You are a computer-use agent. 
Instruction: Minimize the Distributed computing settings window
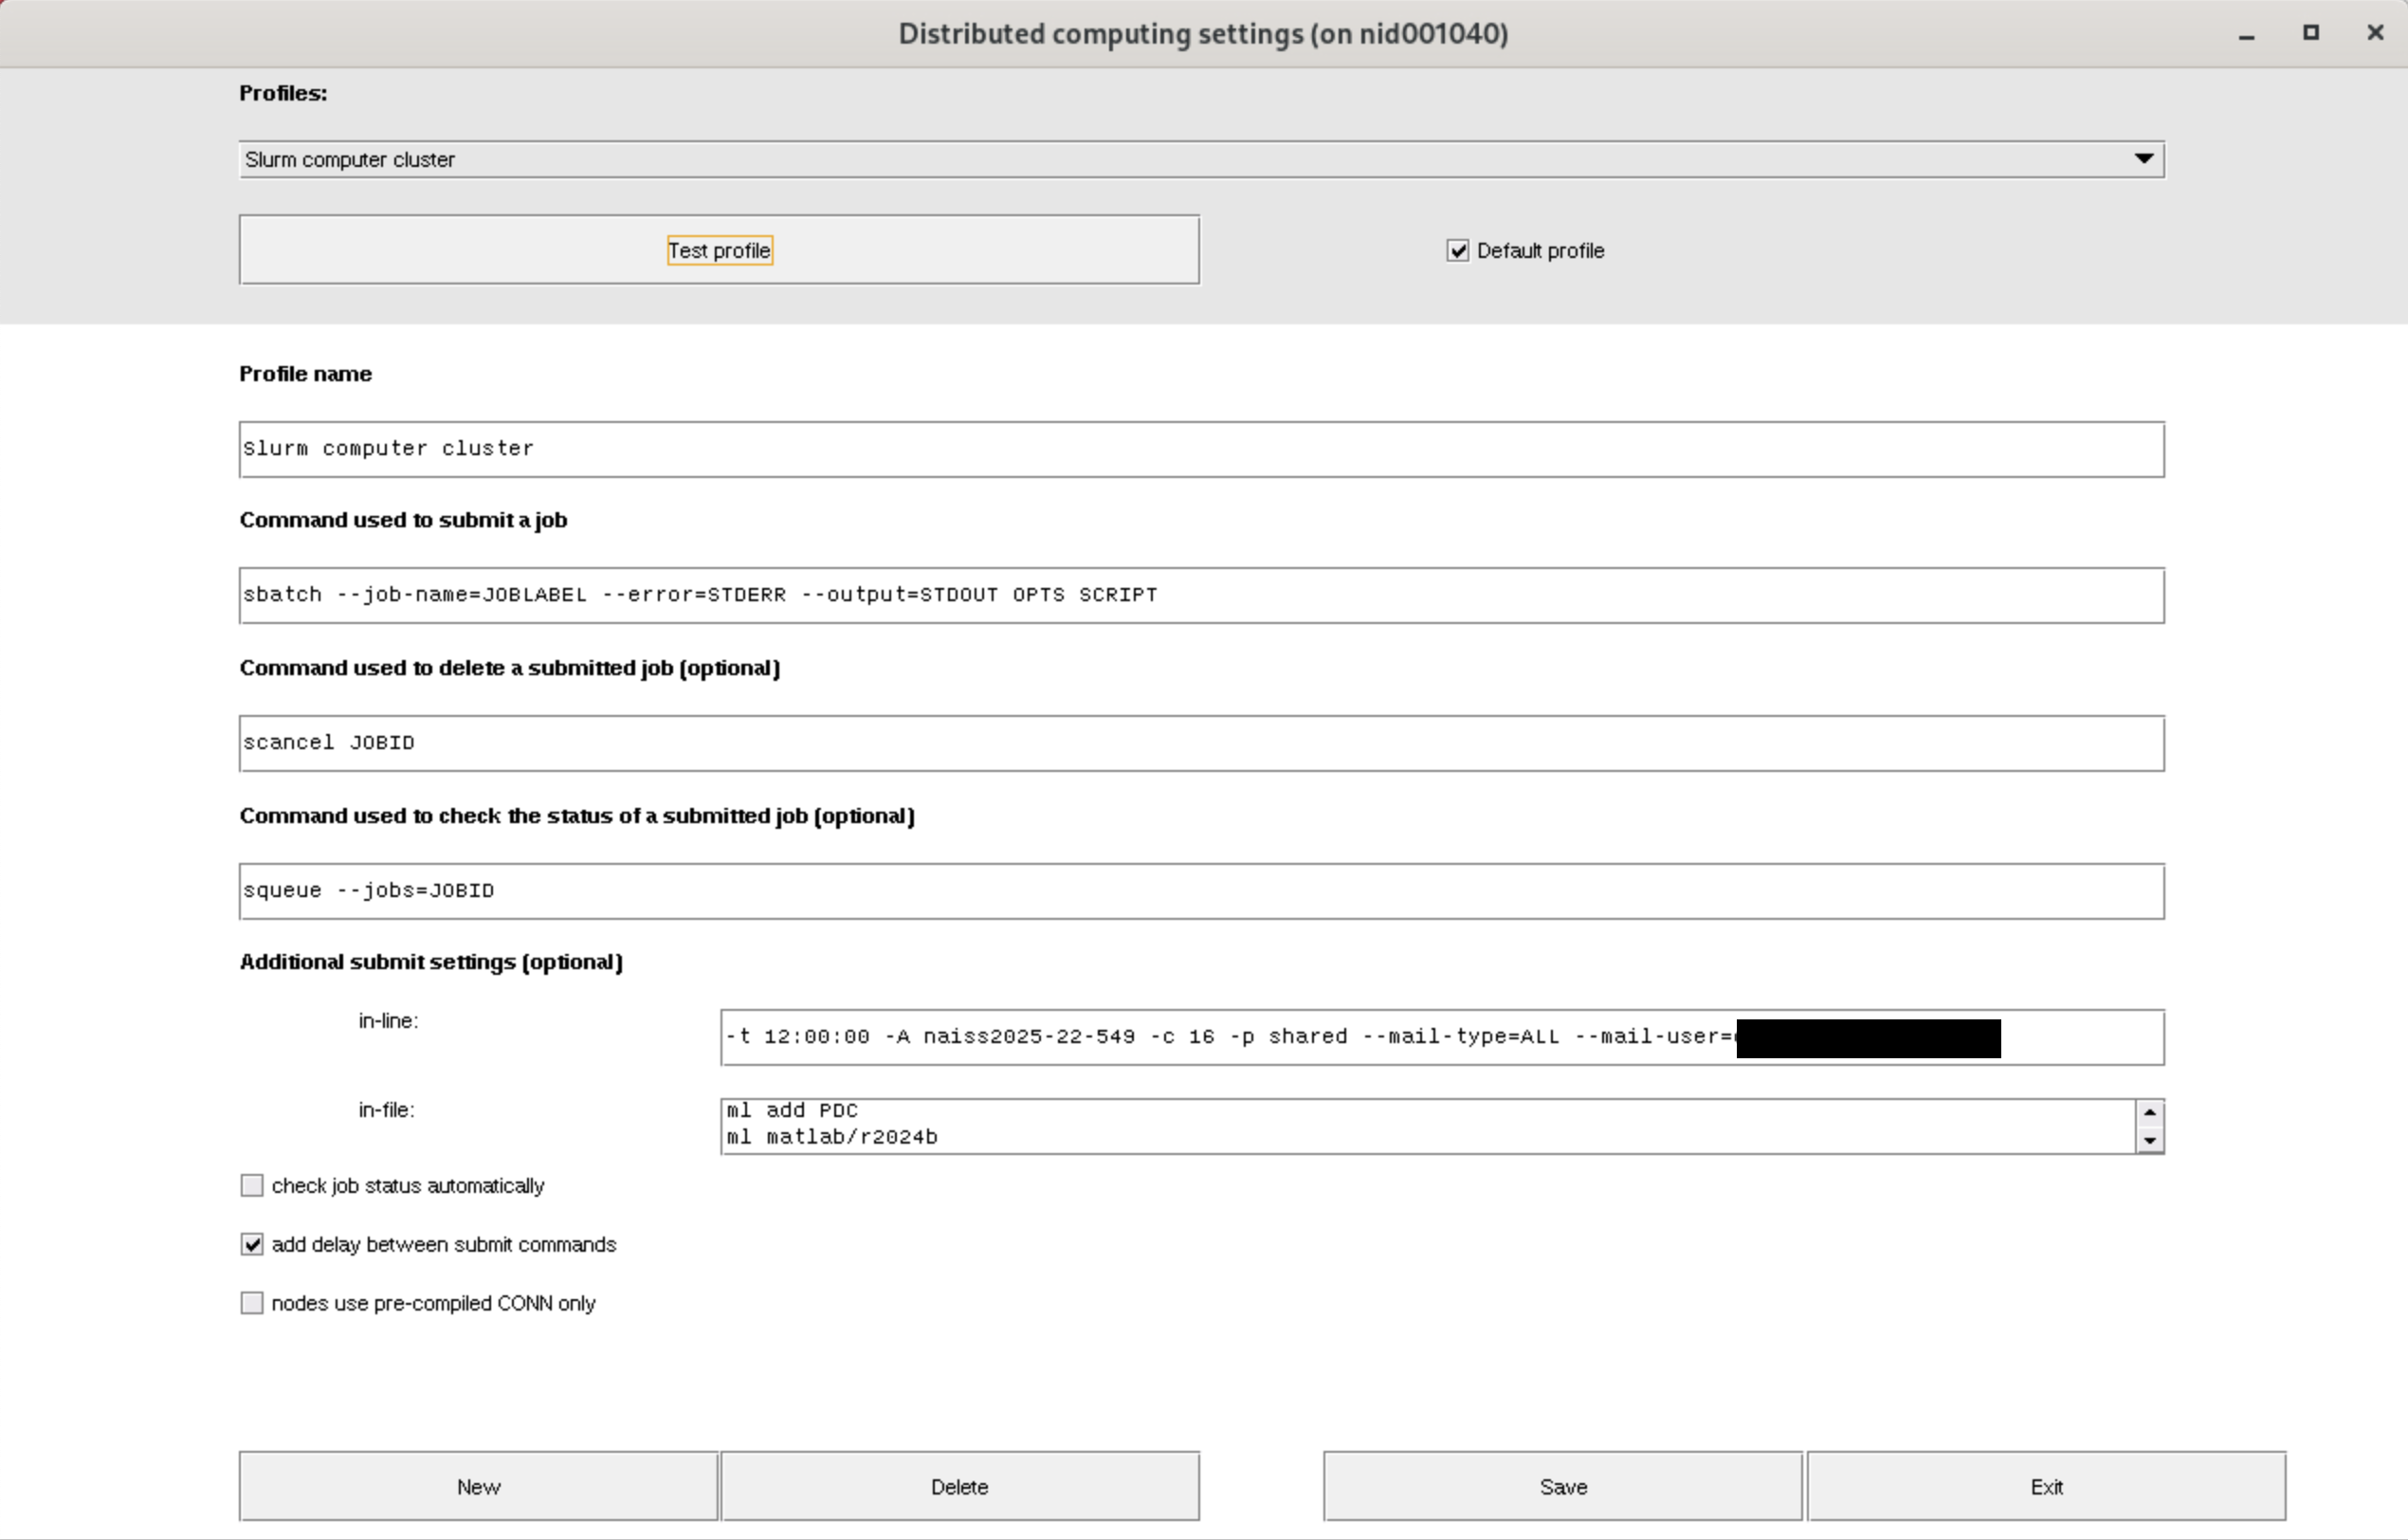2246,34
